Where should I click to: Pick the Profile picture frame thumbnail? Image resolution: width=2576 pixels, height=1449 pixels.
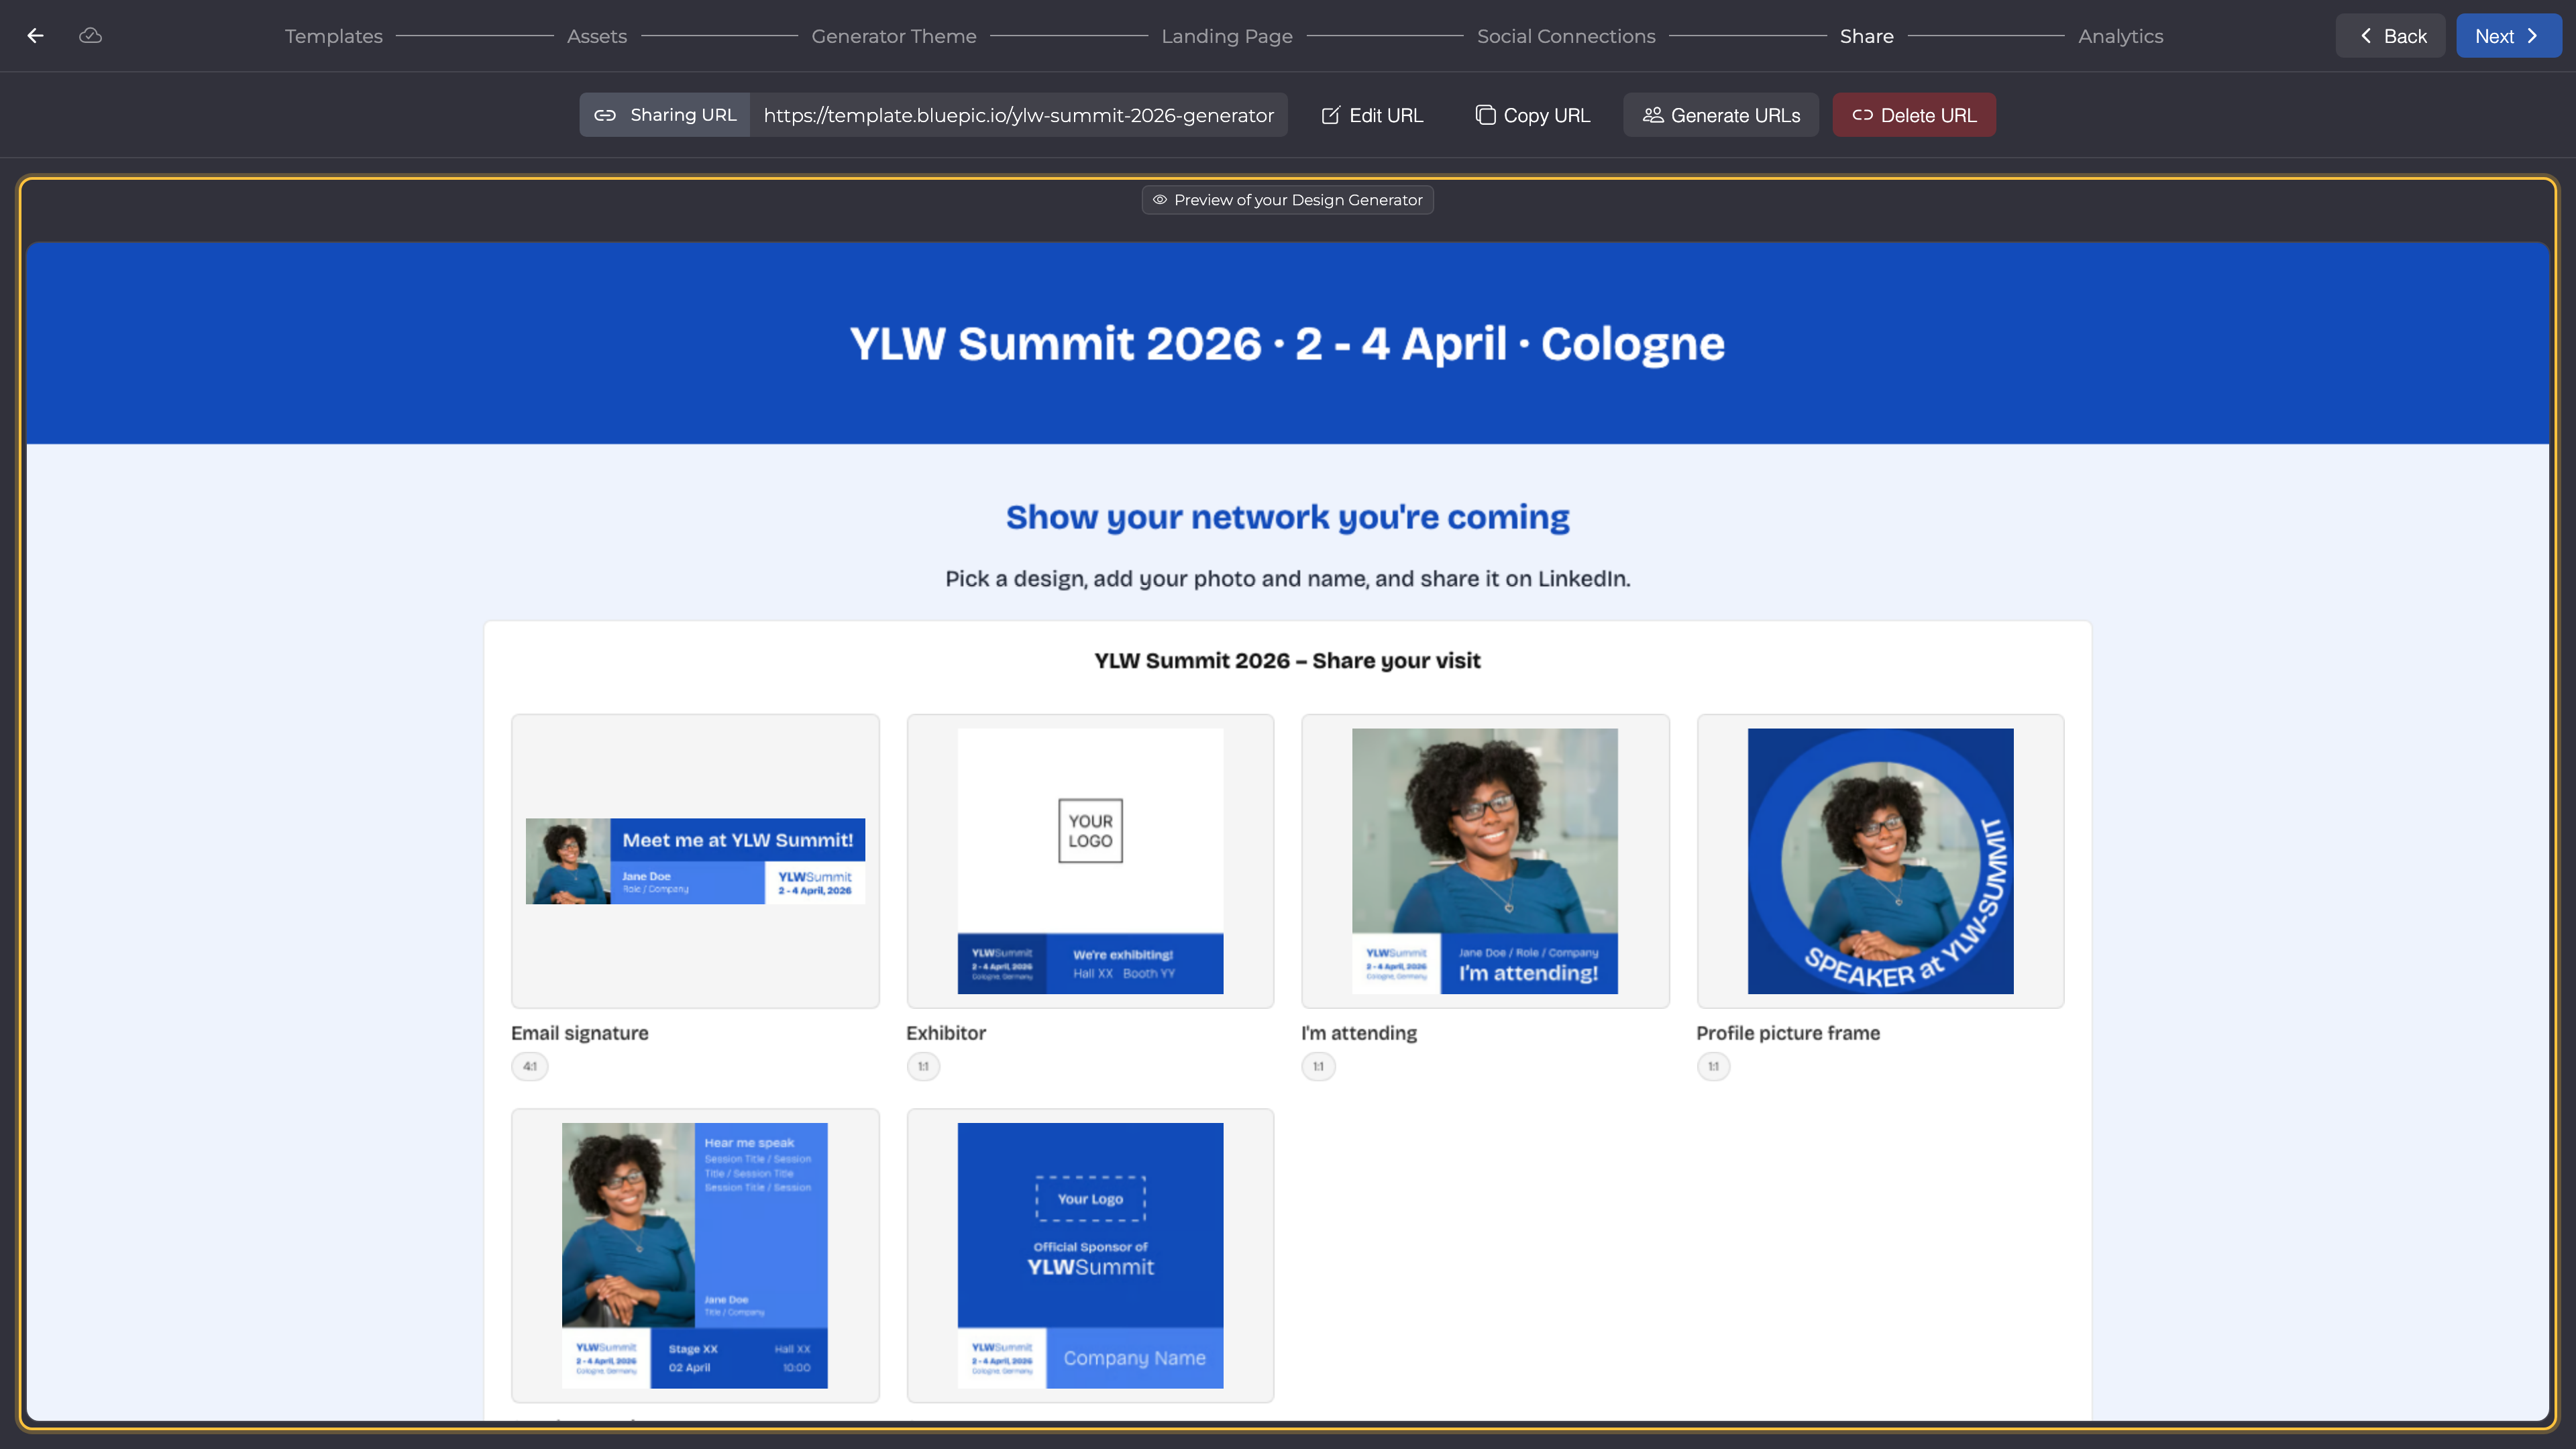pyautogui.click(x=1880, y=861)
